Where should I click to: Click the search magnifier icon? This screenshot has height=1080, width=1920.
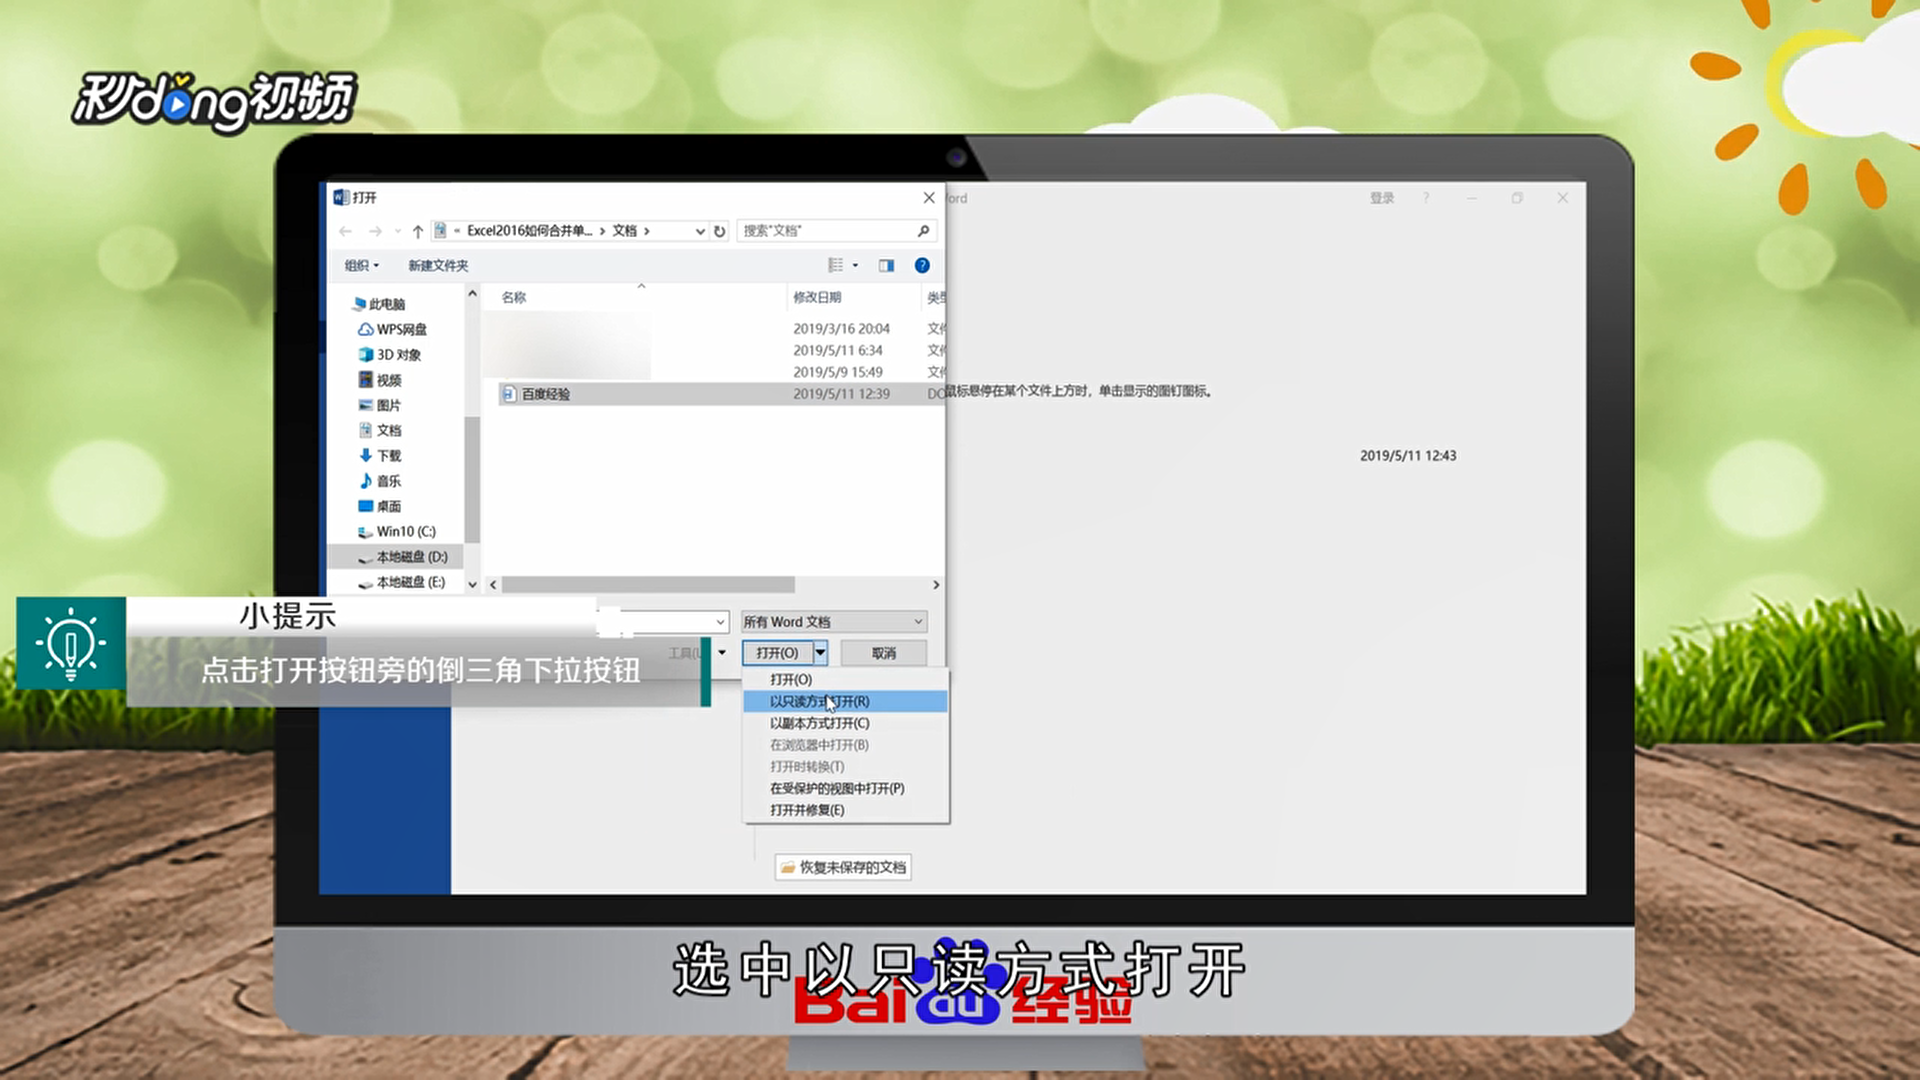point(923,231)
